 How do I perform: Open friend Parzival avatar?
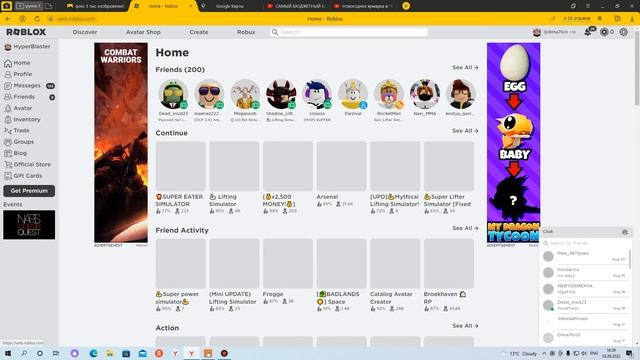click(x=353, y=95)
